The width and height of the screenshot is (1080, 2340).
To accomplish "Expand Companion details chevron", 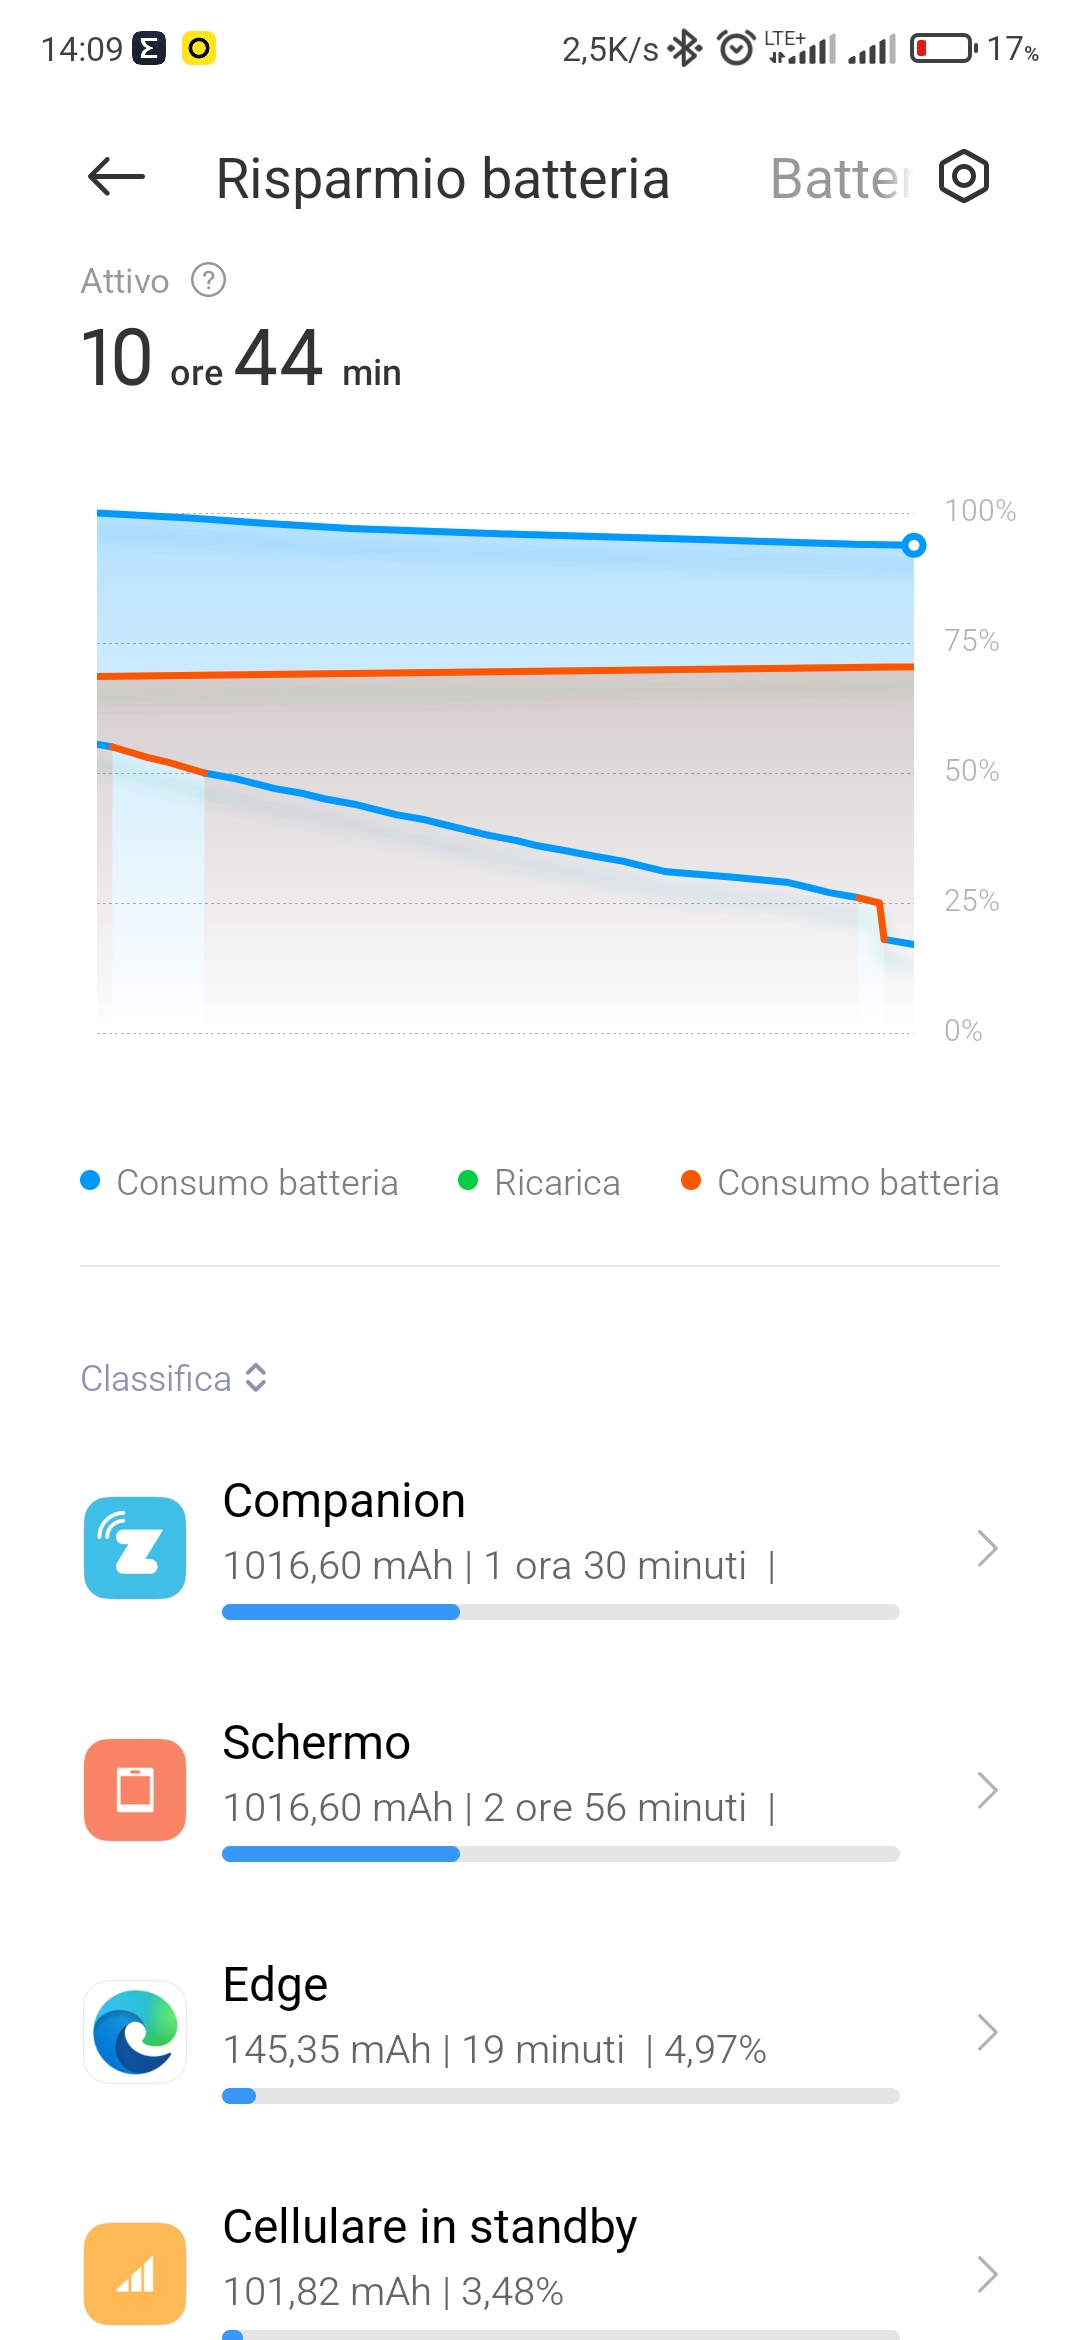I will tap(987, 1548).
